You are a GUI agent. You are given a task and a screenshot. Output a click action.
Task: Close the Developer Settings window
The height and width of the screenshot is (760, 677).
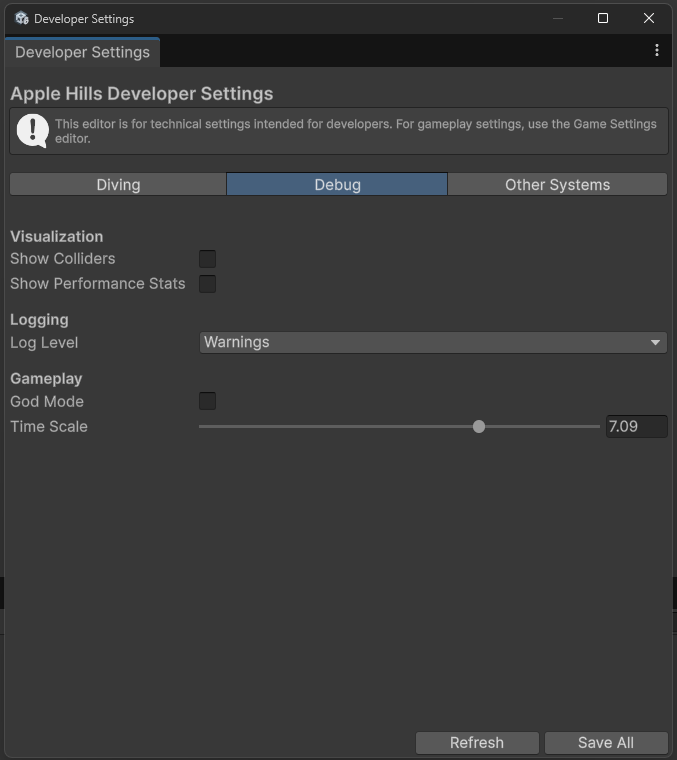[650, 18]
